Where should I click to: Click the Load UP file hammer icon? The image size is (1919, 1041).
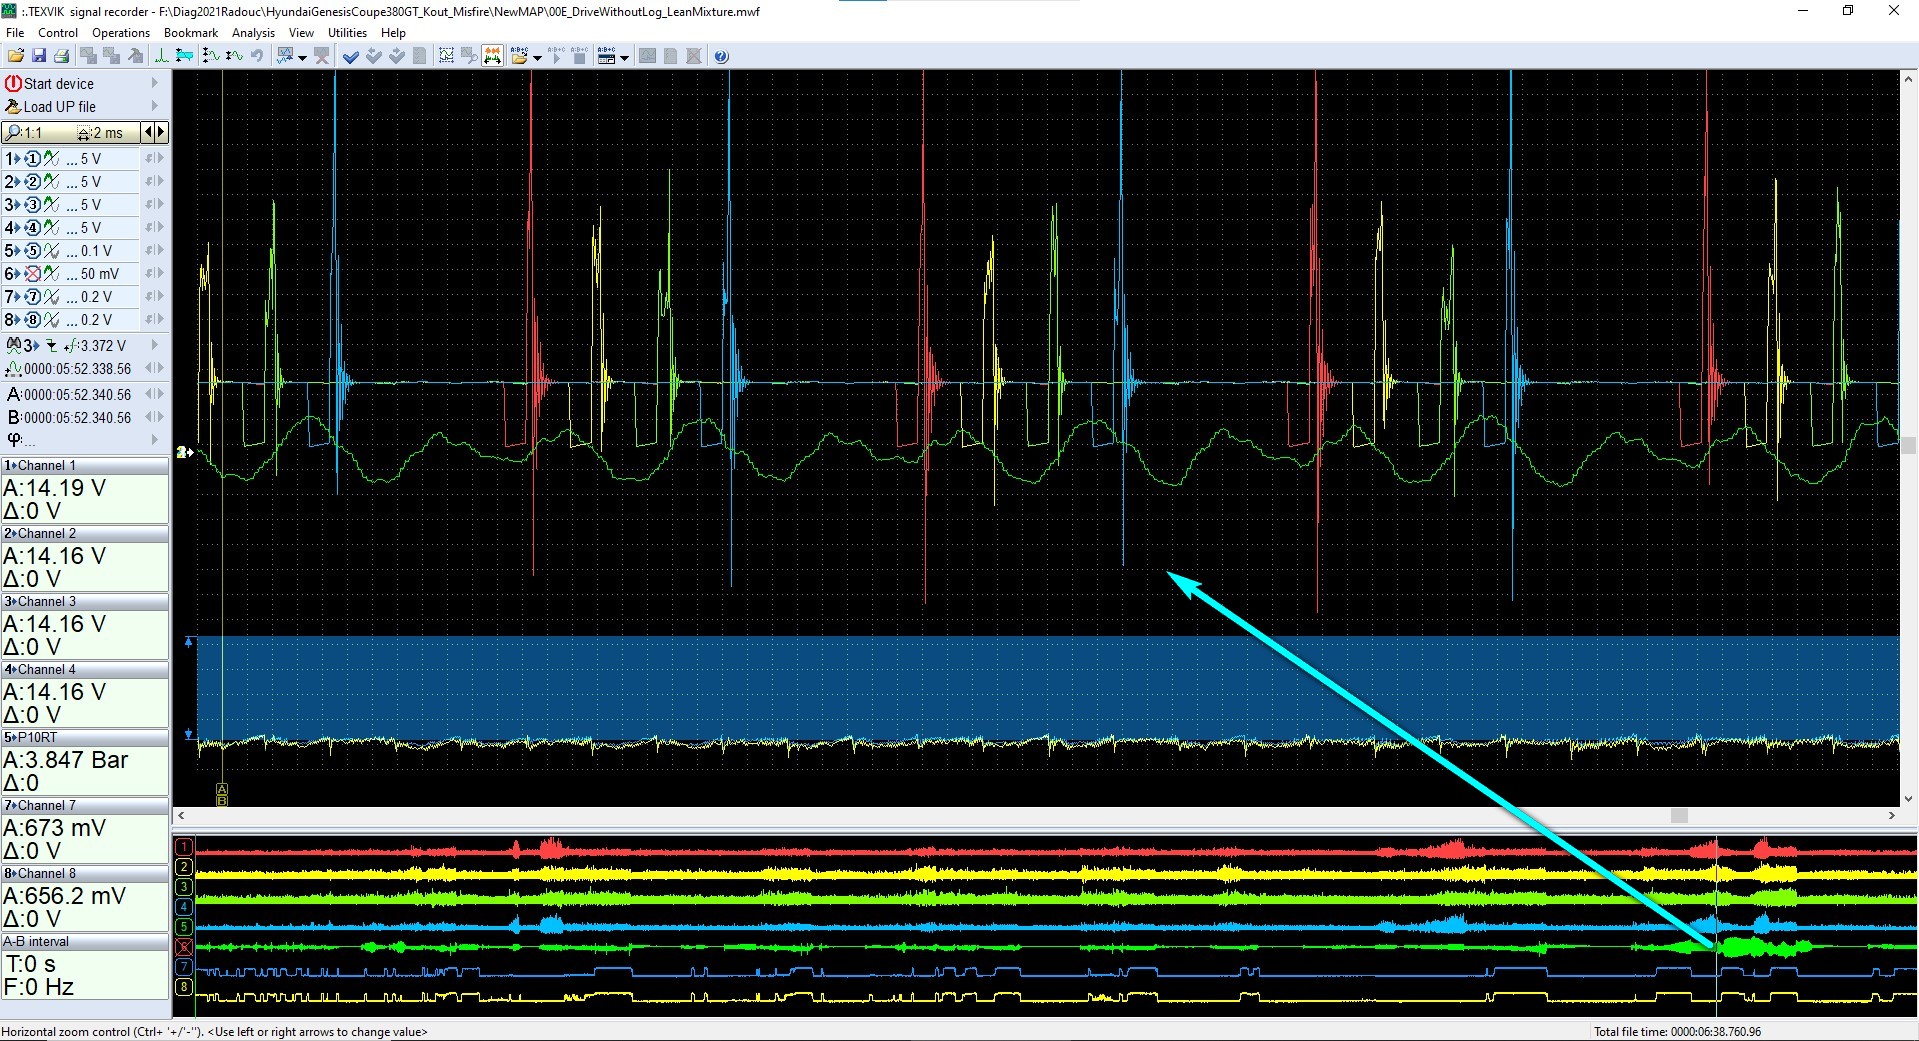(x=13, y=107)
